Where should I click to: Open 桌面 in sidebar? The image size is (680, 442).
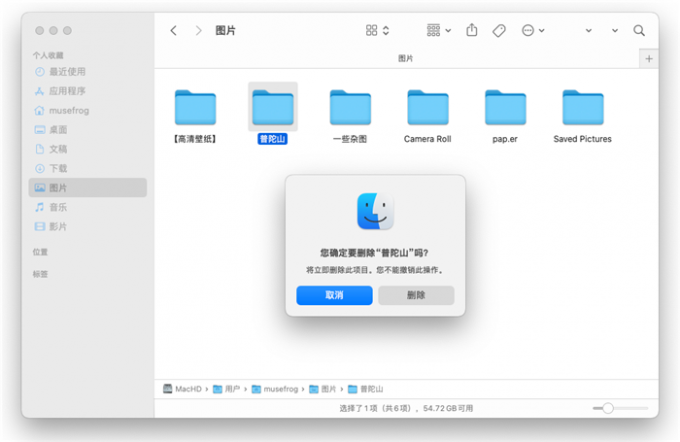(88, 130)
